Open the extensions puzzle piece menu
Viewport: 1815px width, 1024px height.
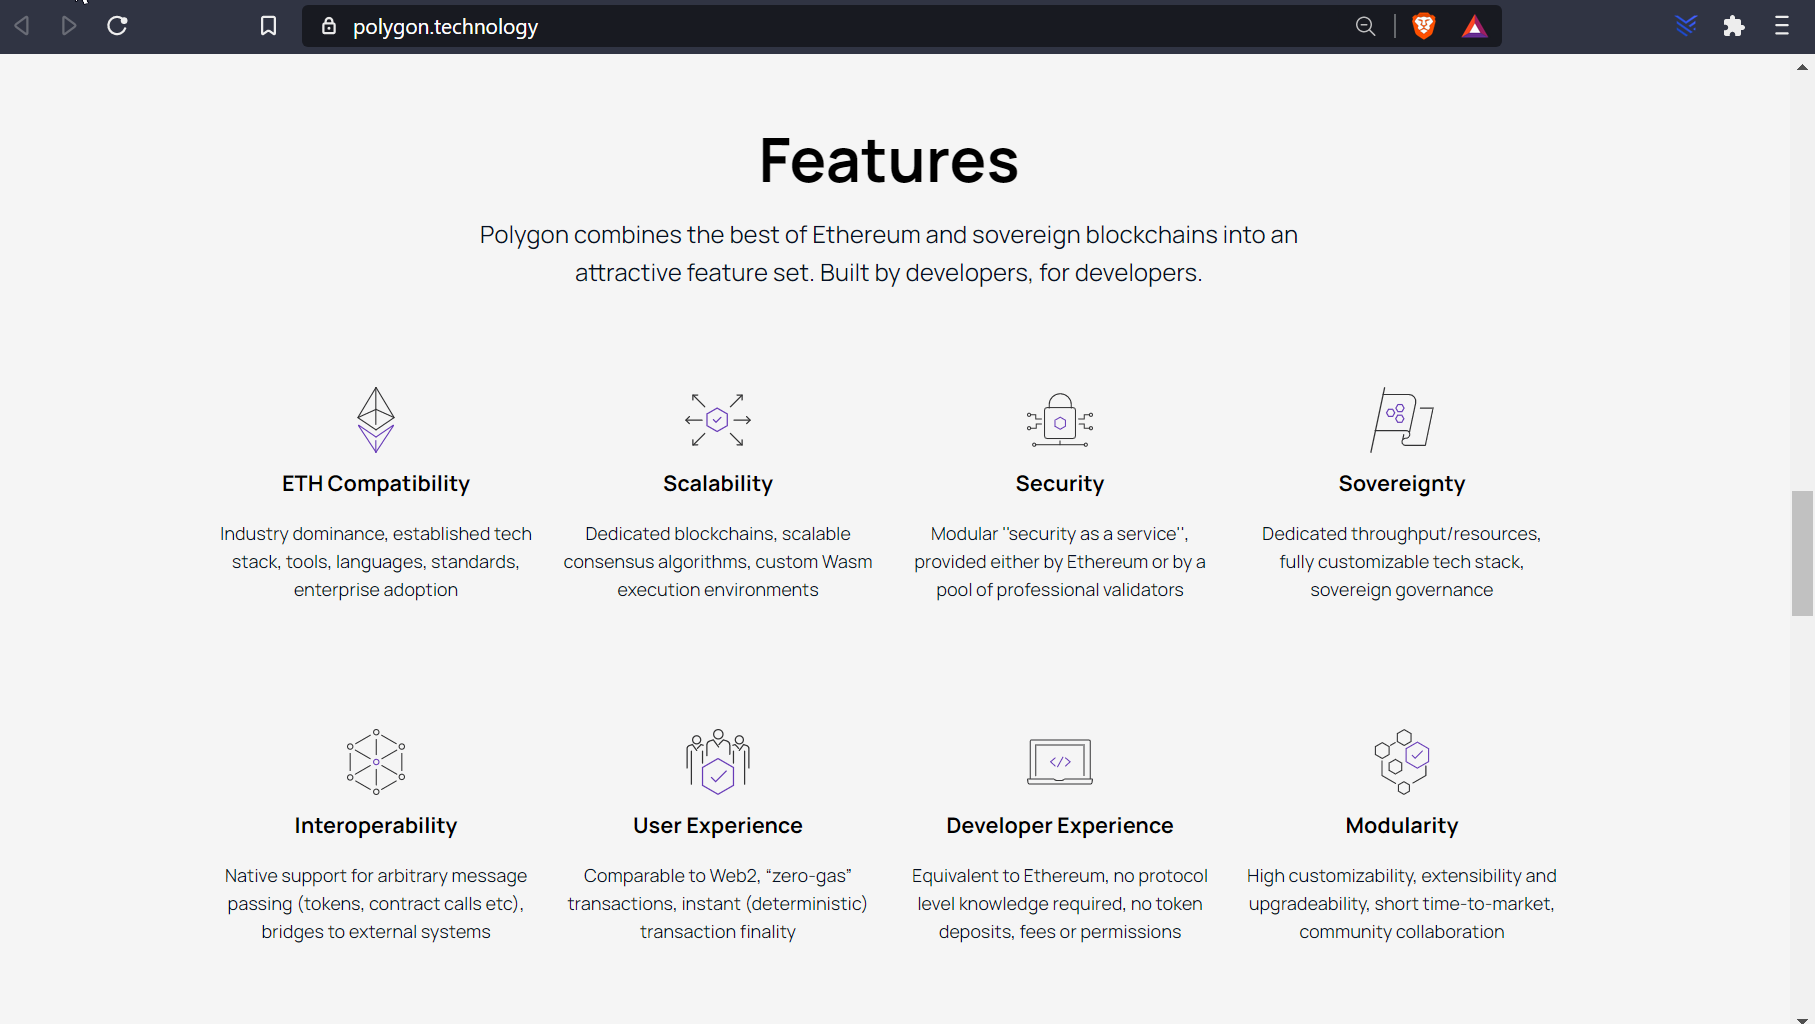coord(1734,26)
